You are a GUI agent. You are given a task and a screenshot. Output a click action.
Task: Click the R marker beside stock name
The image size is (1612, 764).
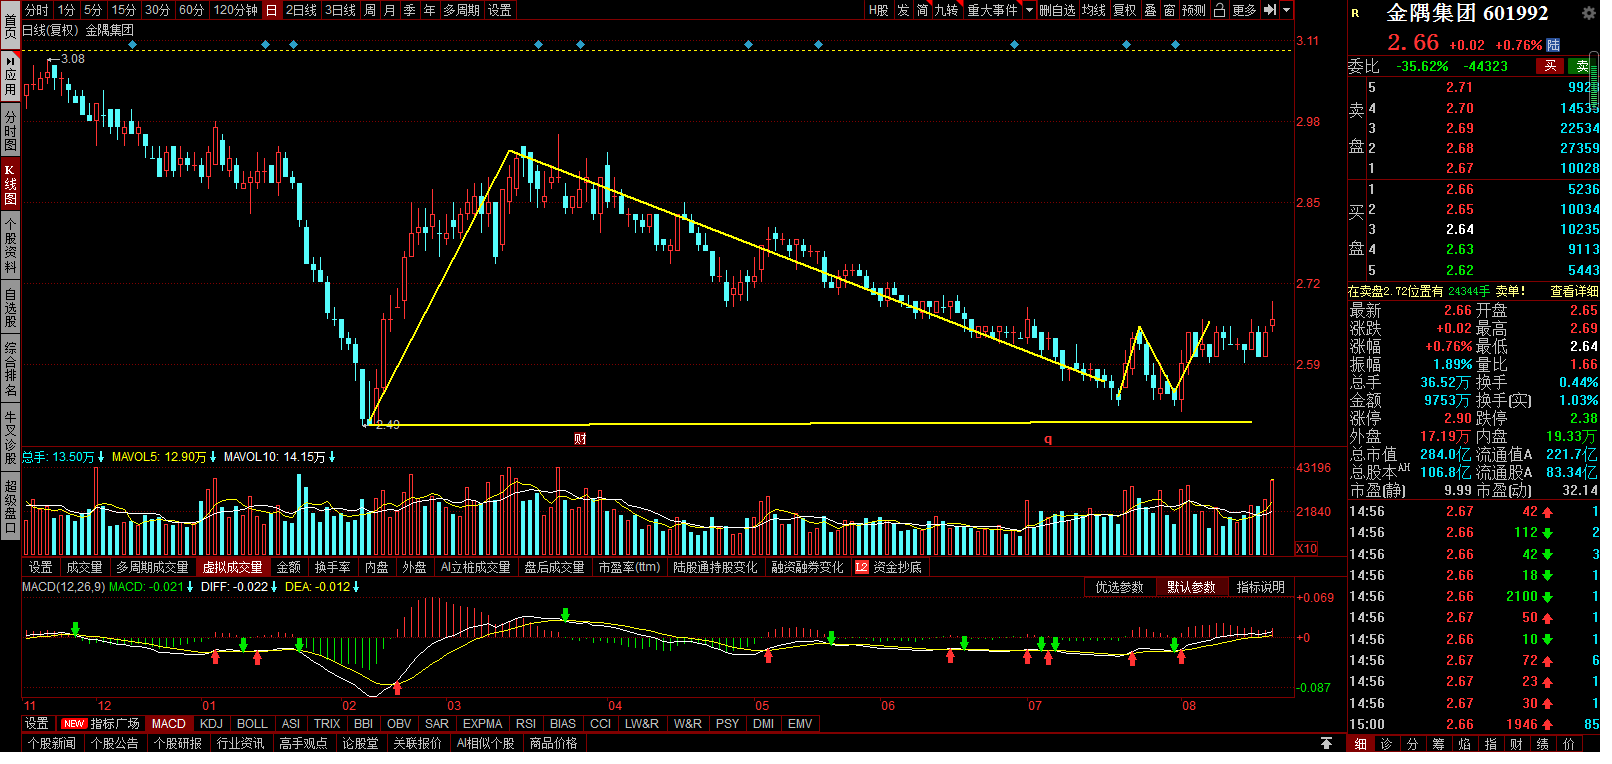pos(1355,13)
